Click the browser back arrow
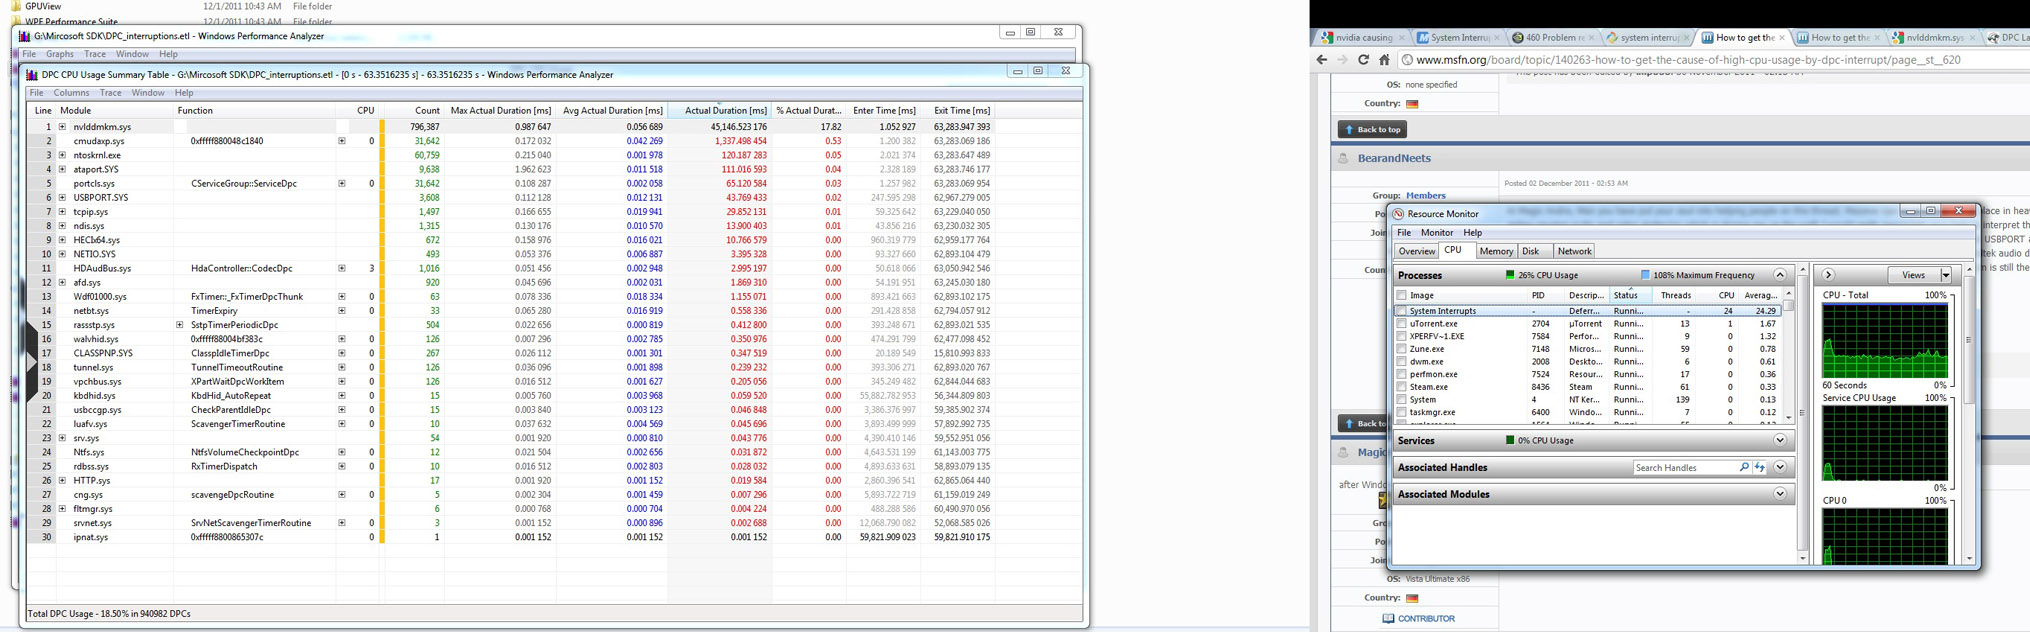This screenshot has height=632, width=2030. pyautogui.click(x=1322, y=60)
